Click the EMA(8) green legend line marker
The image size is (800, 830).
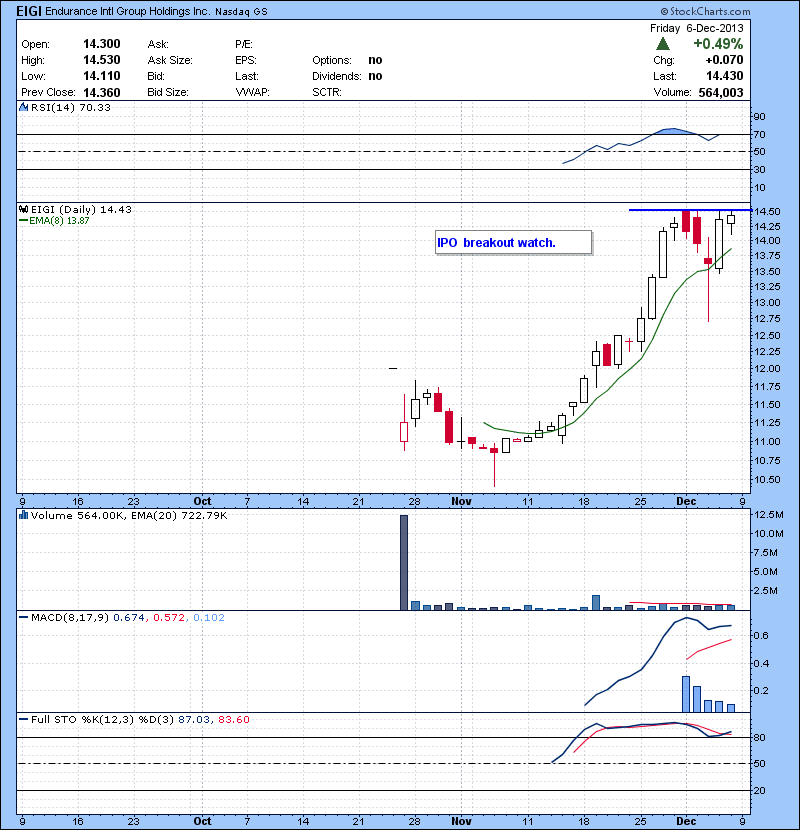point(23,220)
